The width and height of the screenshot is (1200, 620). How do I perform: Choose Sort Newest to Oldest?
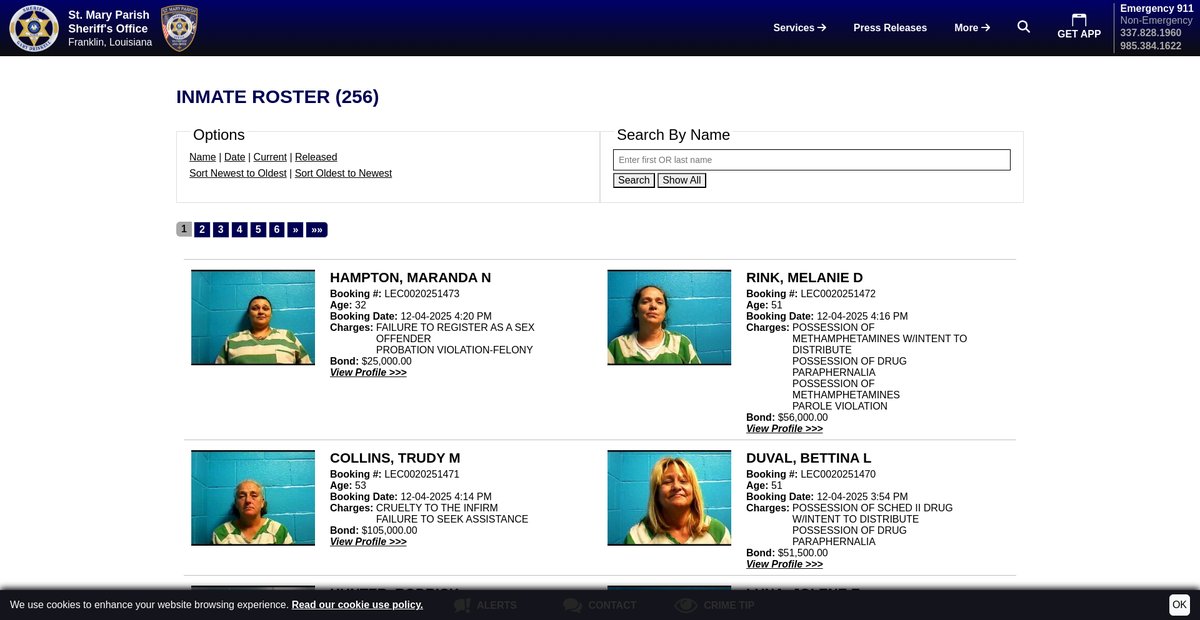(x=238, y=173)
